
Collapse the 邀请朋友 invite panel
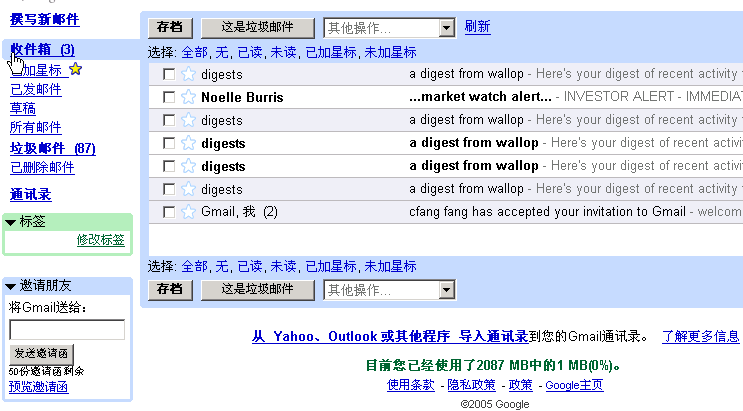[11, 287]
